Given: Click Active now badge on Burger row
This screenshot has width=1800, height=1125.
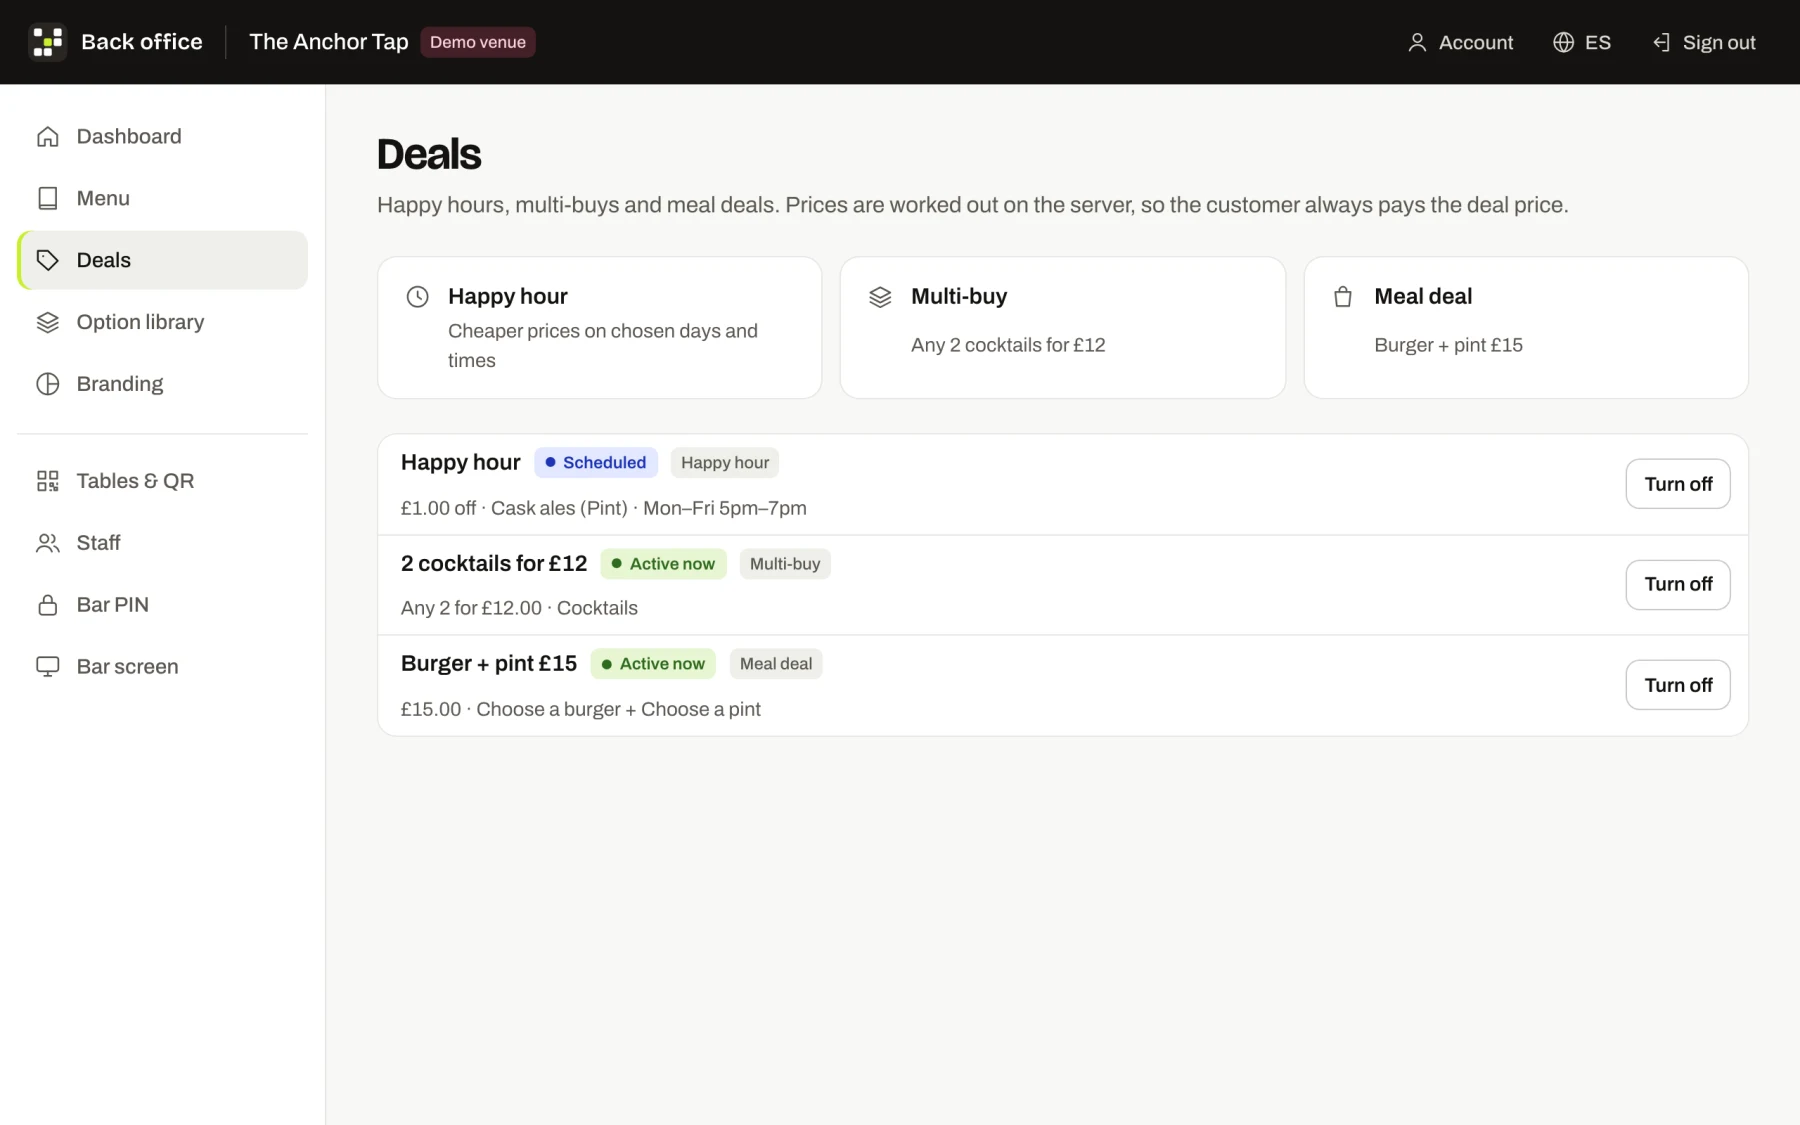Looking at the screenshot, I should click(x=653, y=664).
